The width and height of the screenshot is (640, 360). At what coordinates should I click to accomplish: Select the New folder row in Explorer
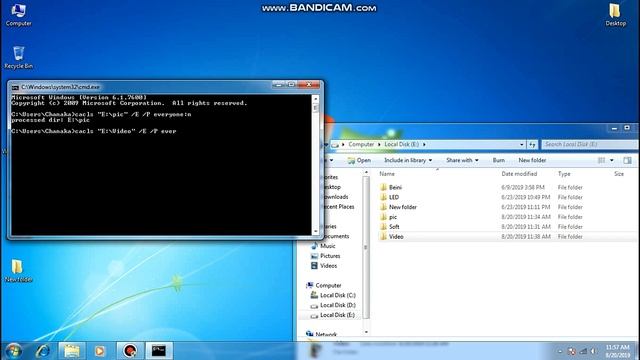(507, 207)
